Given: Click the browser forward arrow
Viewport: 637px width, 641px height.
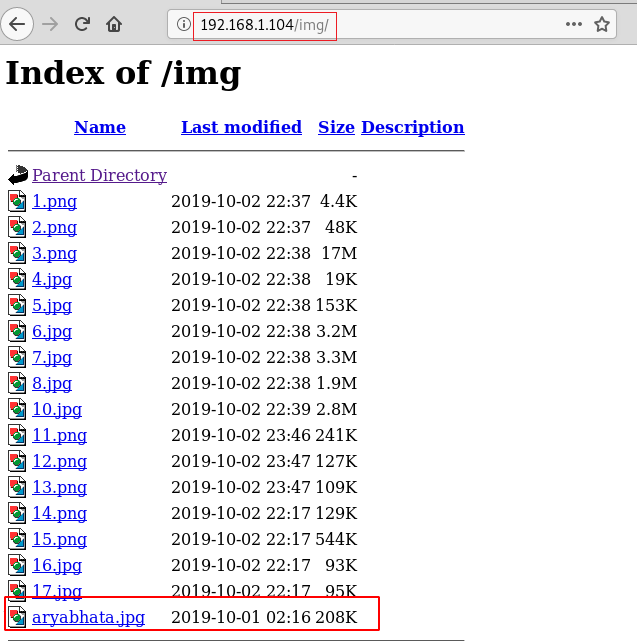Looking at the screenshot, I should pos(50,25).
